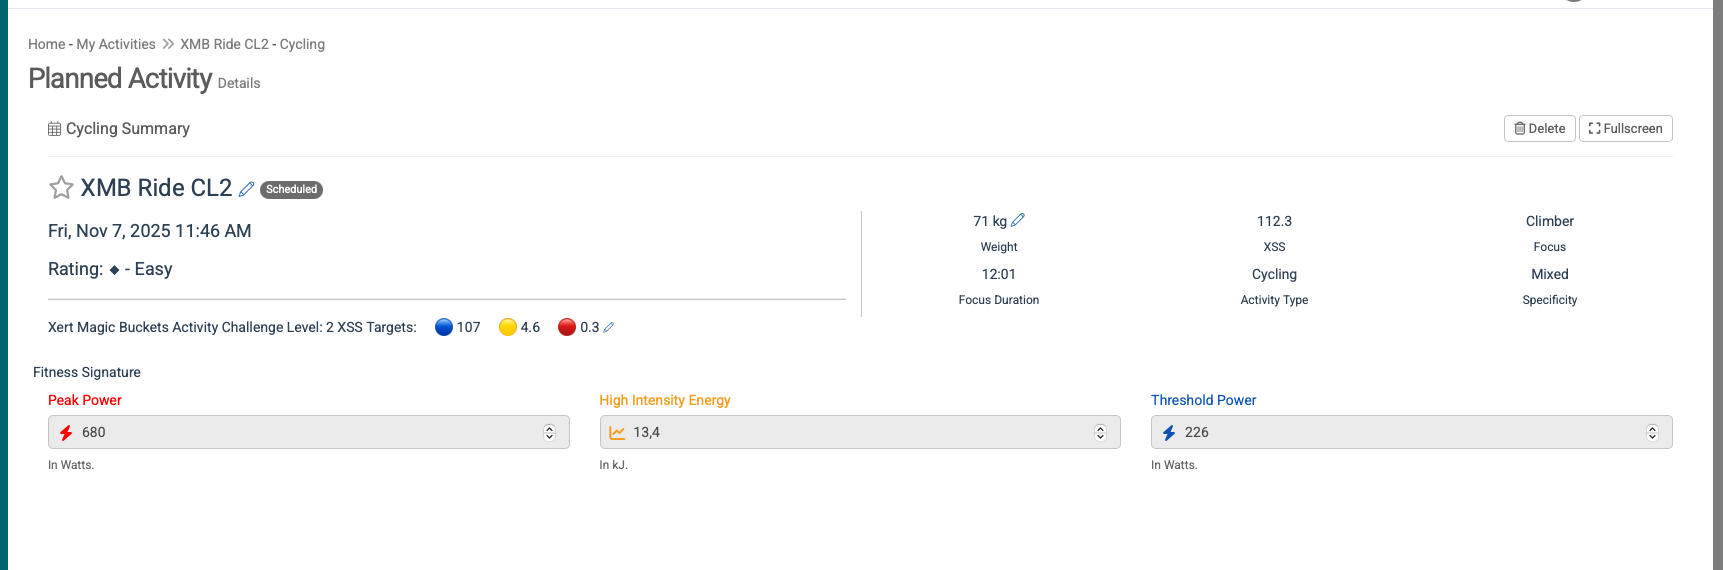The height and width of the screenshot is (570, 1723).
Task: Toggle the favorite star for XMB Ride CL2
Action: coord(61,188)
